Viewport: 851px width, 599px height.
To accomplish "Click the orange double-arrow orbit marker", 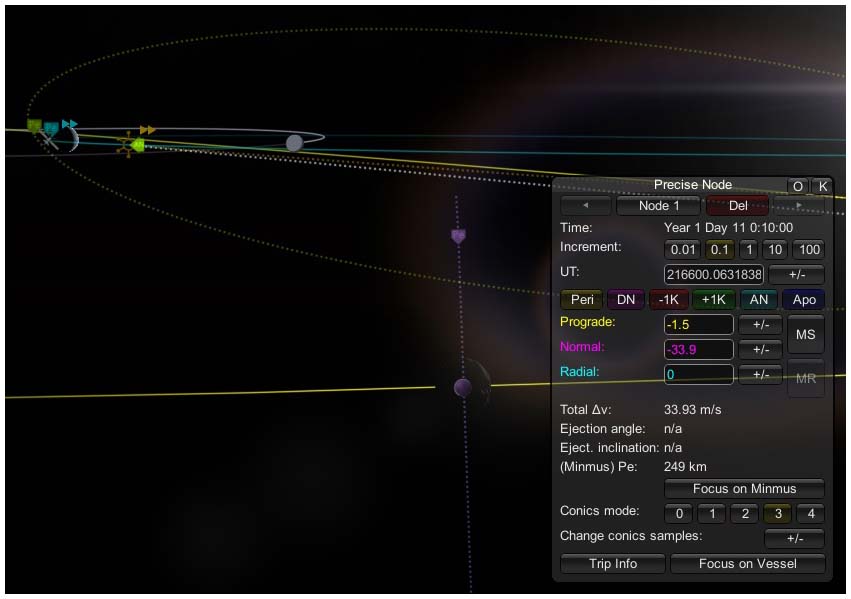I will tap(147, 130).
